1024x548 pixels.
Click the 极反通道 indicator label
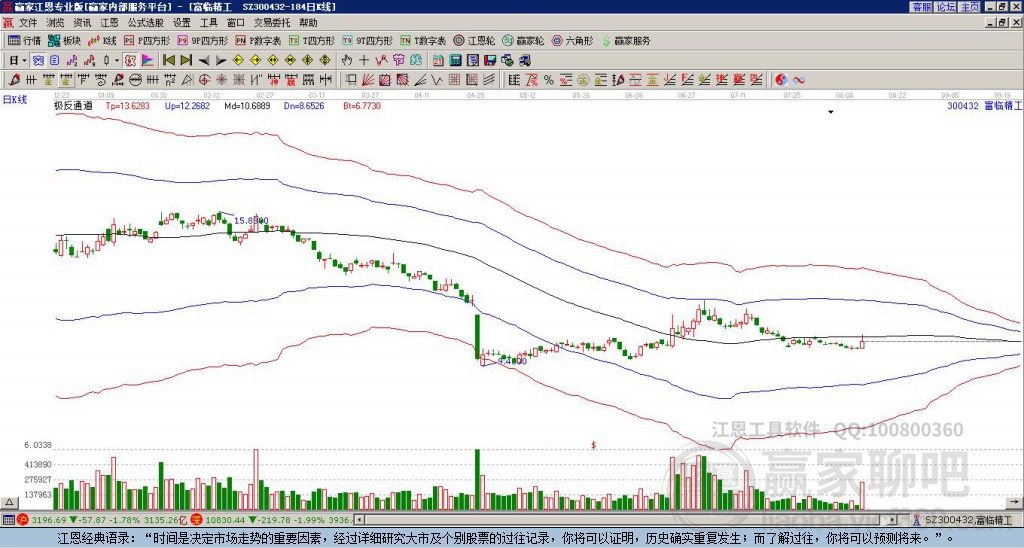point(73,105)
